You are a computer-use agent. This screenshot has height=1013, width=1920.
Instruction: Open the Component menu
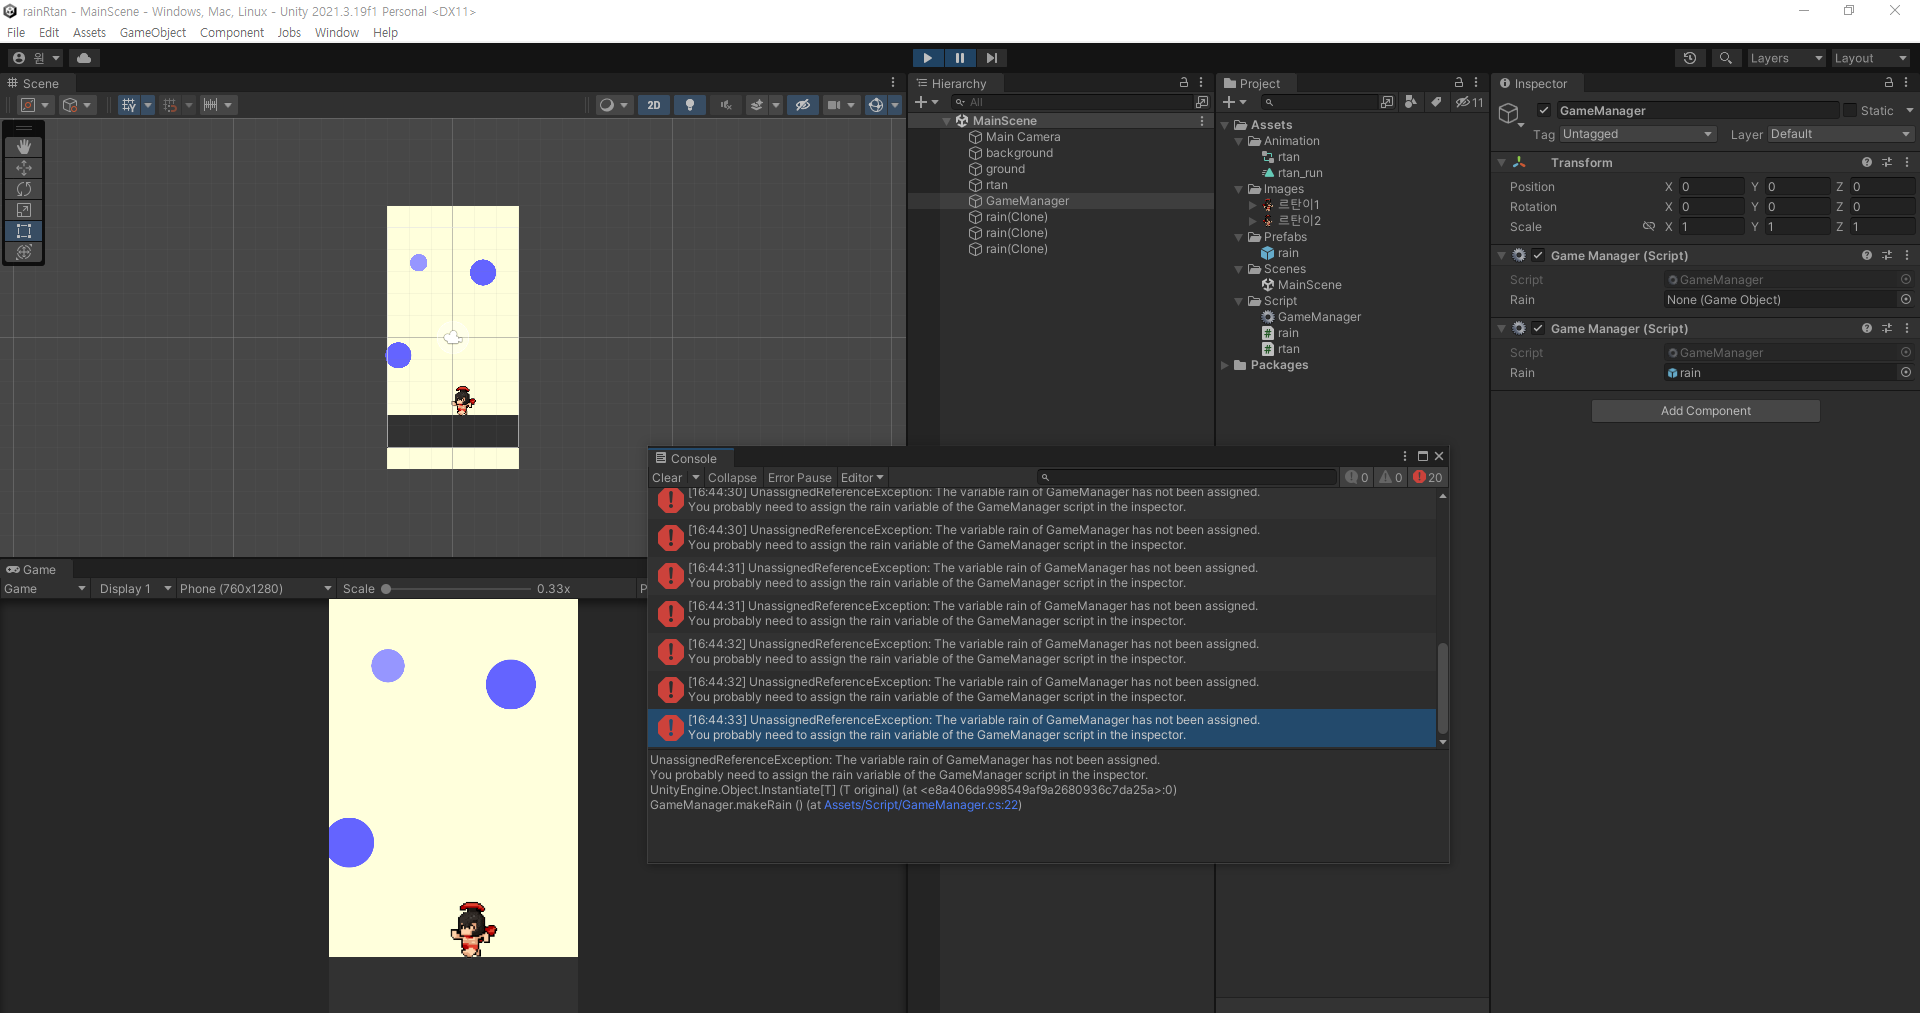click(232, 32)
